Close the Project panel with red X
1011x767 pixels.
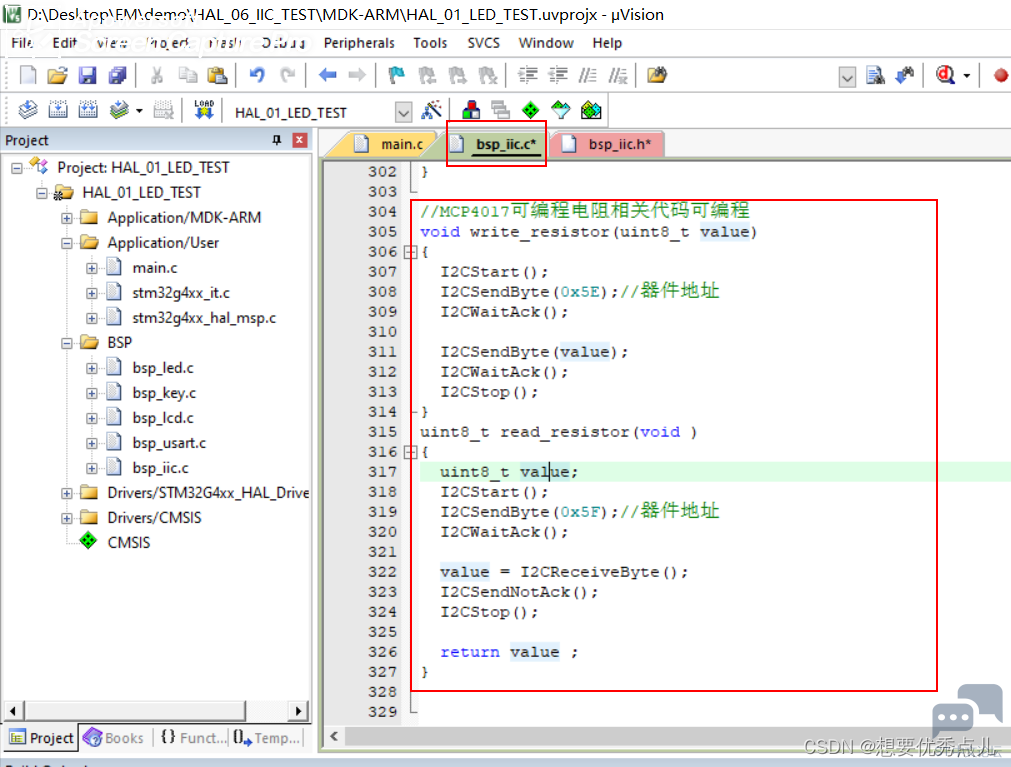[300, 141]
